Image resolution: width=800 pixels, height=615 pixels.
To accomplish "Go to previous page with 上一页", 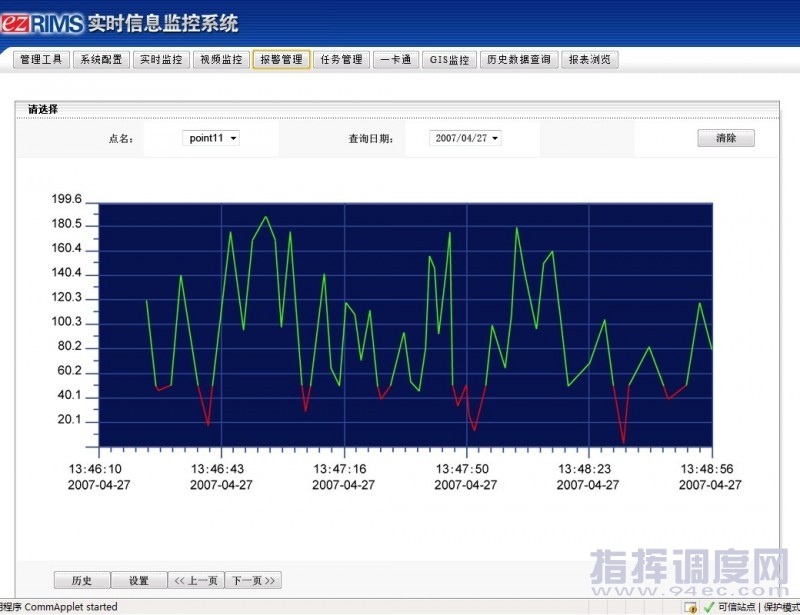I will coord(196,580).
